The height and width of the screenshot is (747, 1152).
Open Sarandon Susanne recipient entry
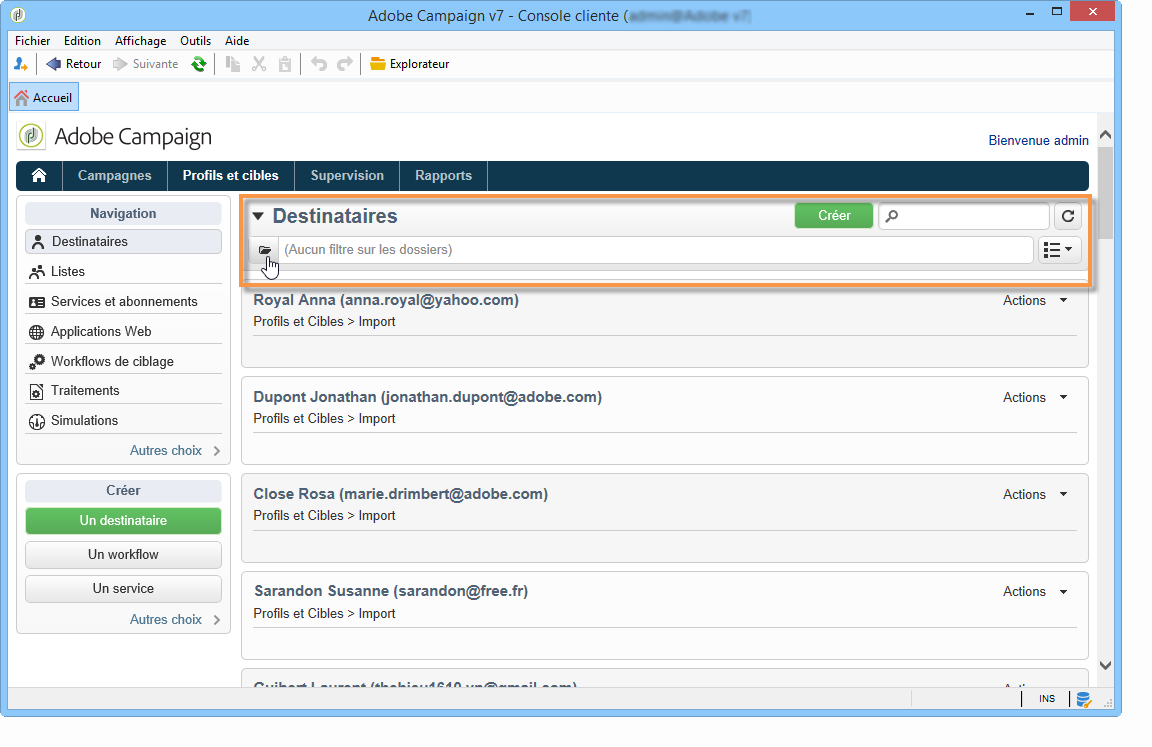click(391, 591)
